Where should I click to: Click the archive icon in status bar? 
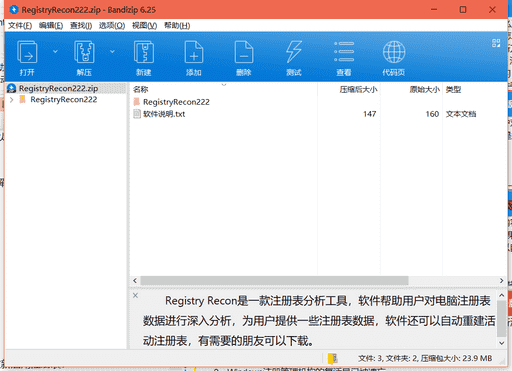tap(333, 358)
